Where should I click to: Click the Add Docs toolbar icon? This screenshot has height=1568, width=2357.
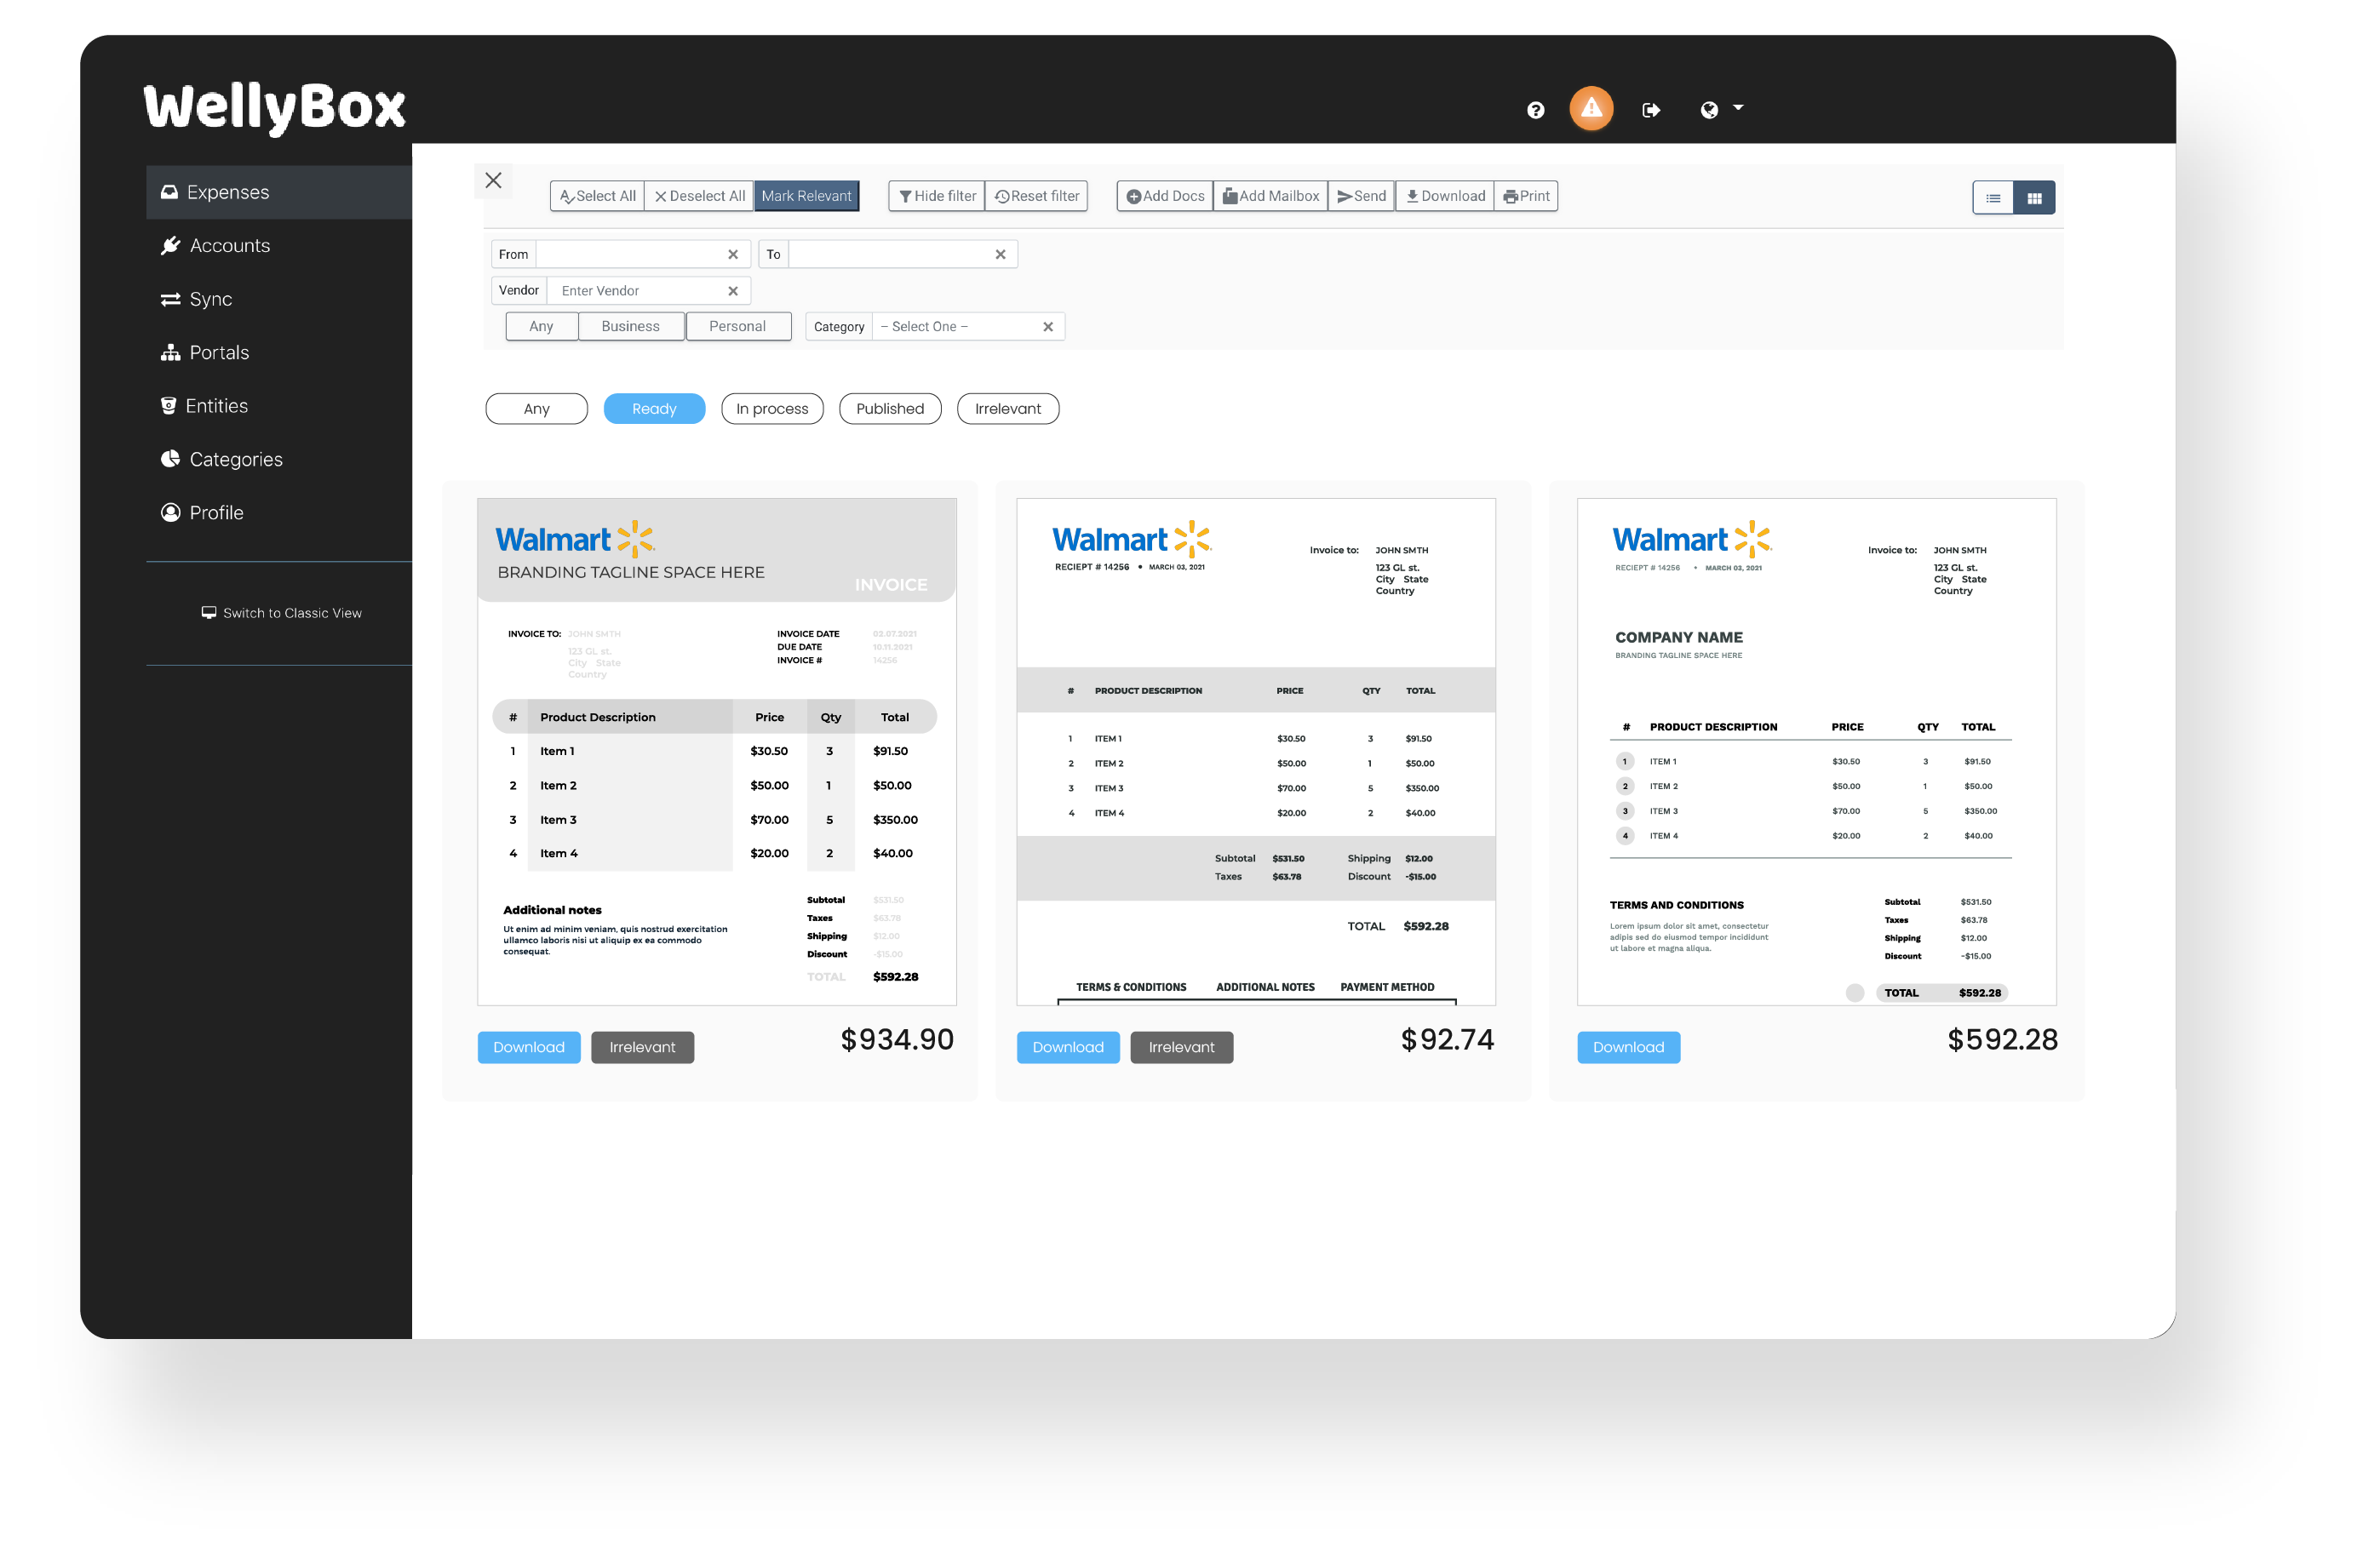coord(1161,196)
